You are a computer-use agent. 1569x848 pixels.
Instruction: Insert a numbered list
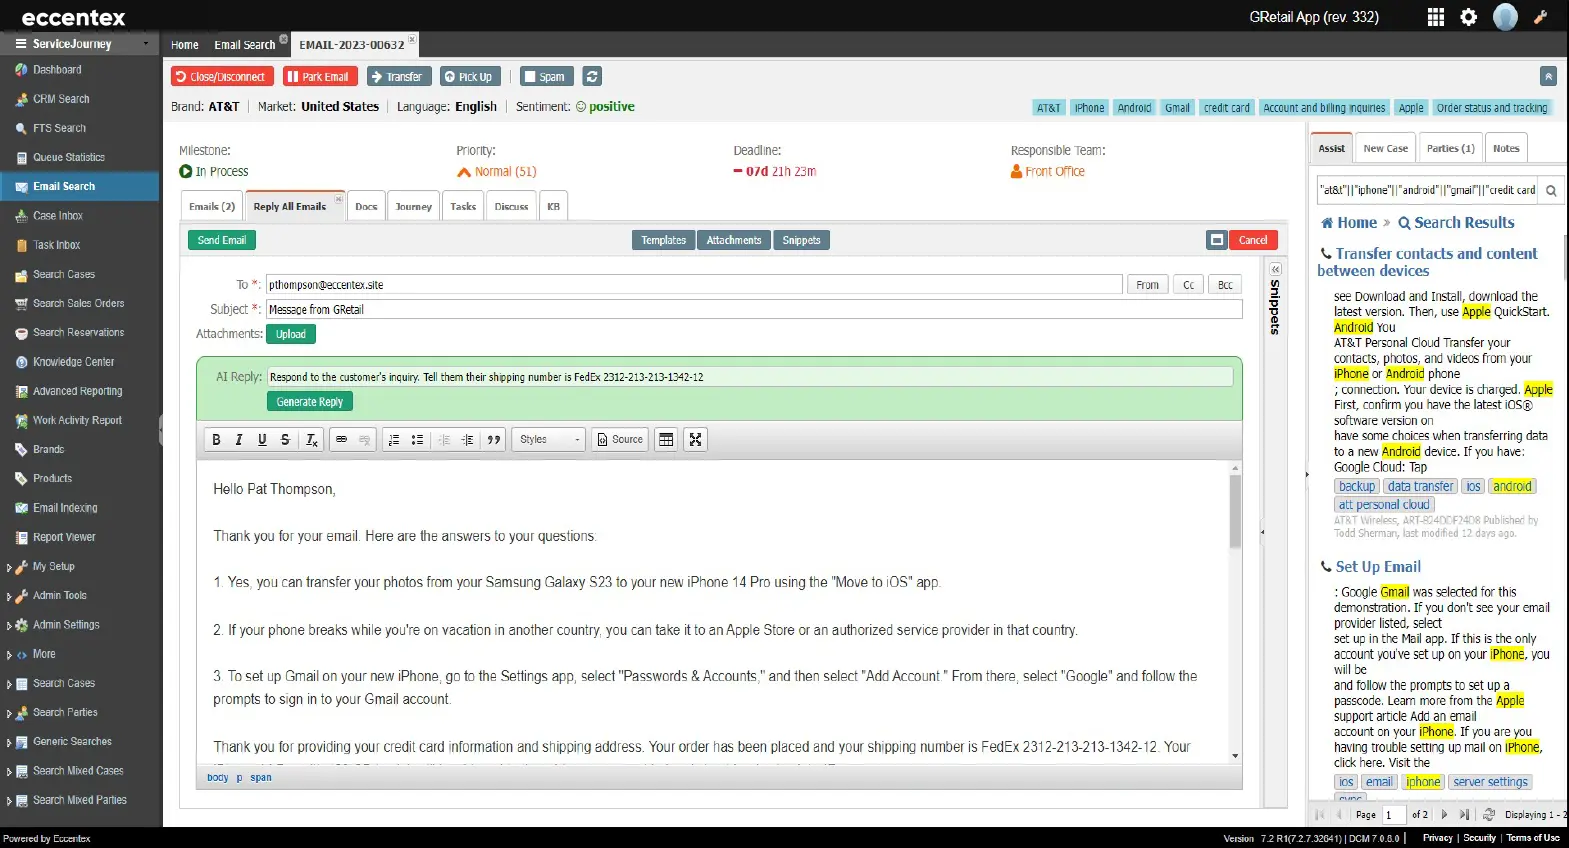[394, 440]
